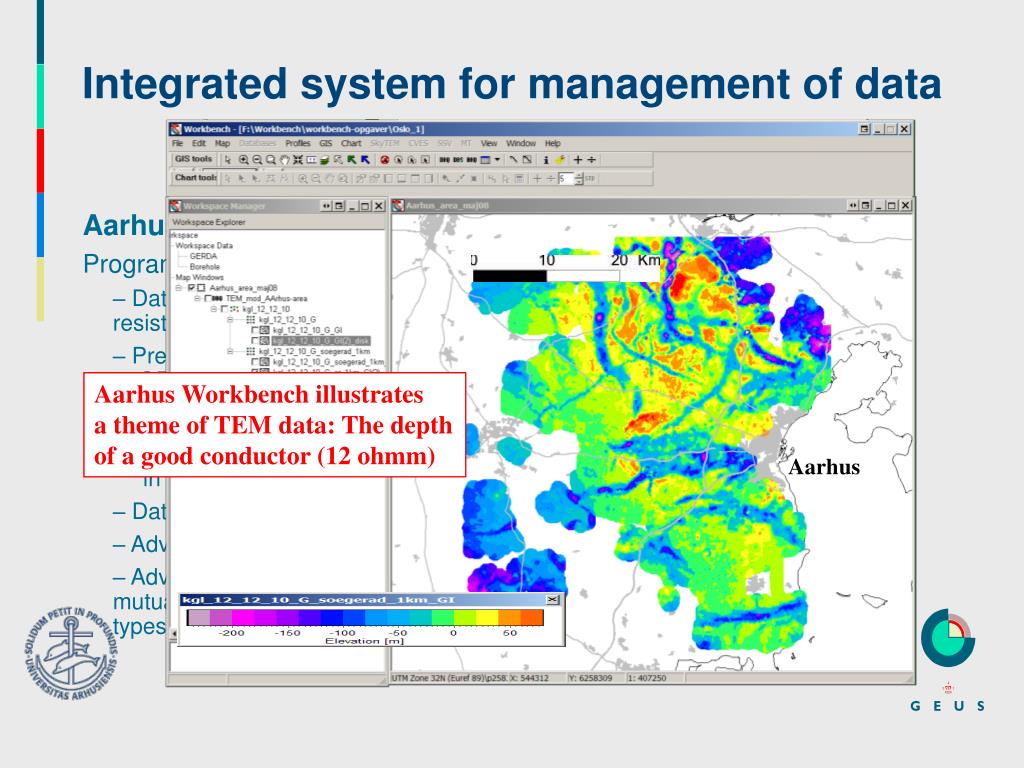Click the UTM Zone 32N status bar entry
Viewport: 1024px width, 768px height.
point(449,678)
